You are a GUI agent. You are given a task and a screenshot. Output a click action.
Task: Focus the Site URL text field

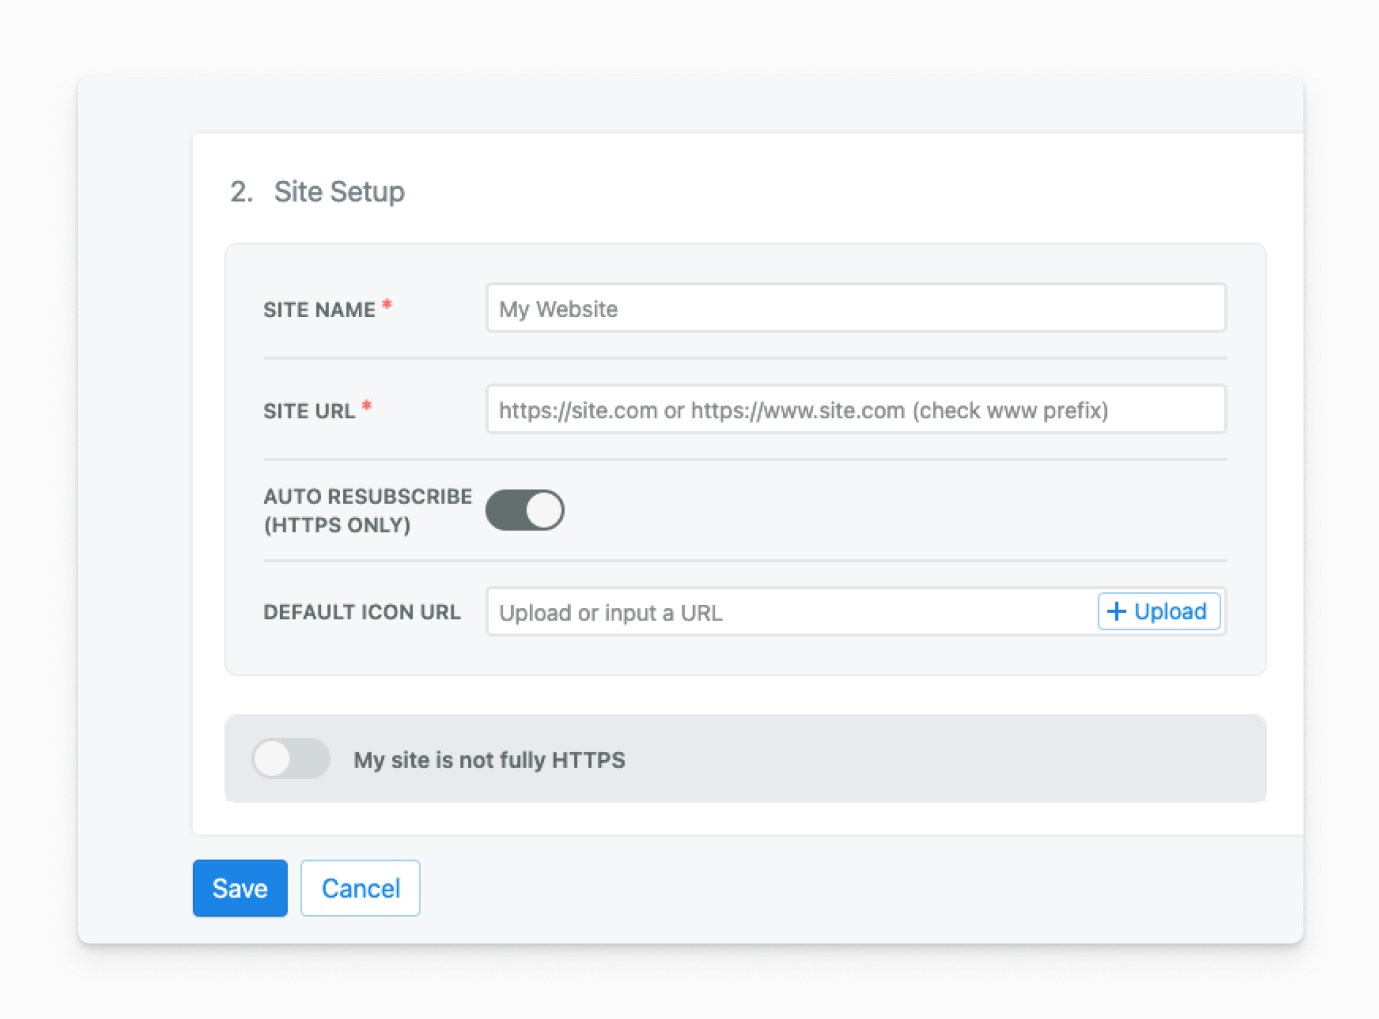click(x=856, y=409)
